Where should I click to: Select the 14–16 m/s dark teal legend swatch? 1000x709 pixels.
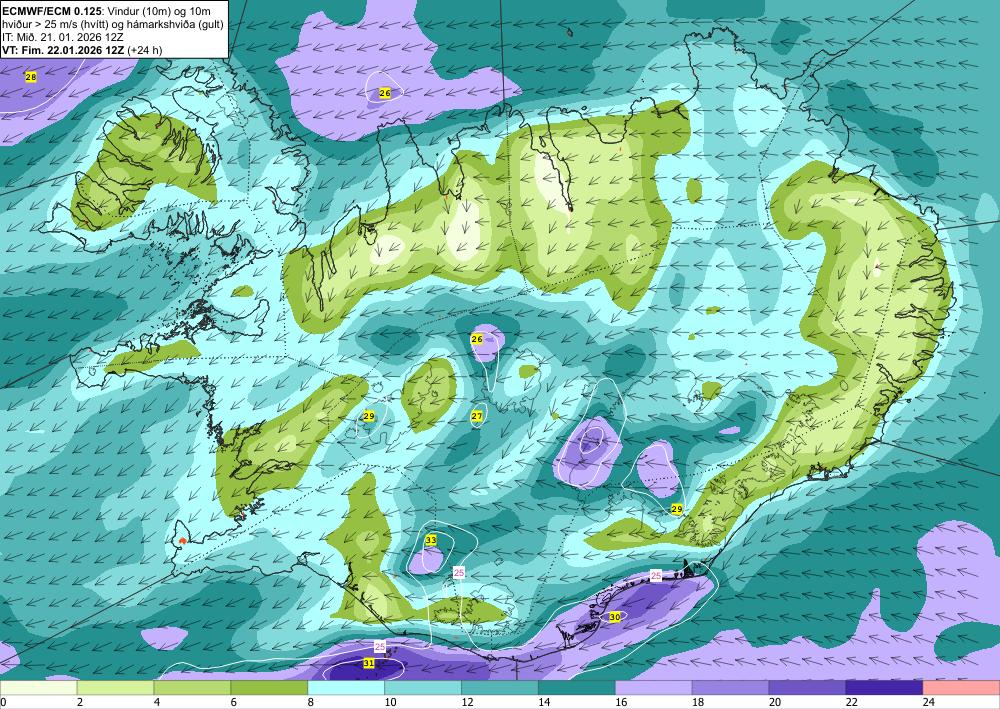click(x=577, y=688)
